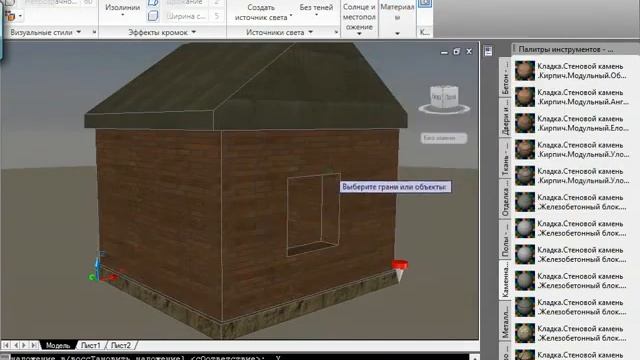This screenshot has height=360, width=640.
Task: Switch to the Отделка palette tab
Action: pyautogui.click(x=505, y=199)
